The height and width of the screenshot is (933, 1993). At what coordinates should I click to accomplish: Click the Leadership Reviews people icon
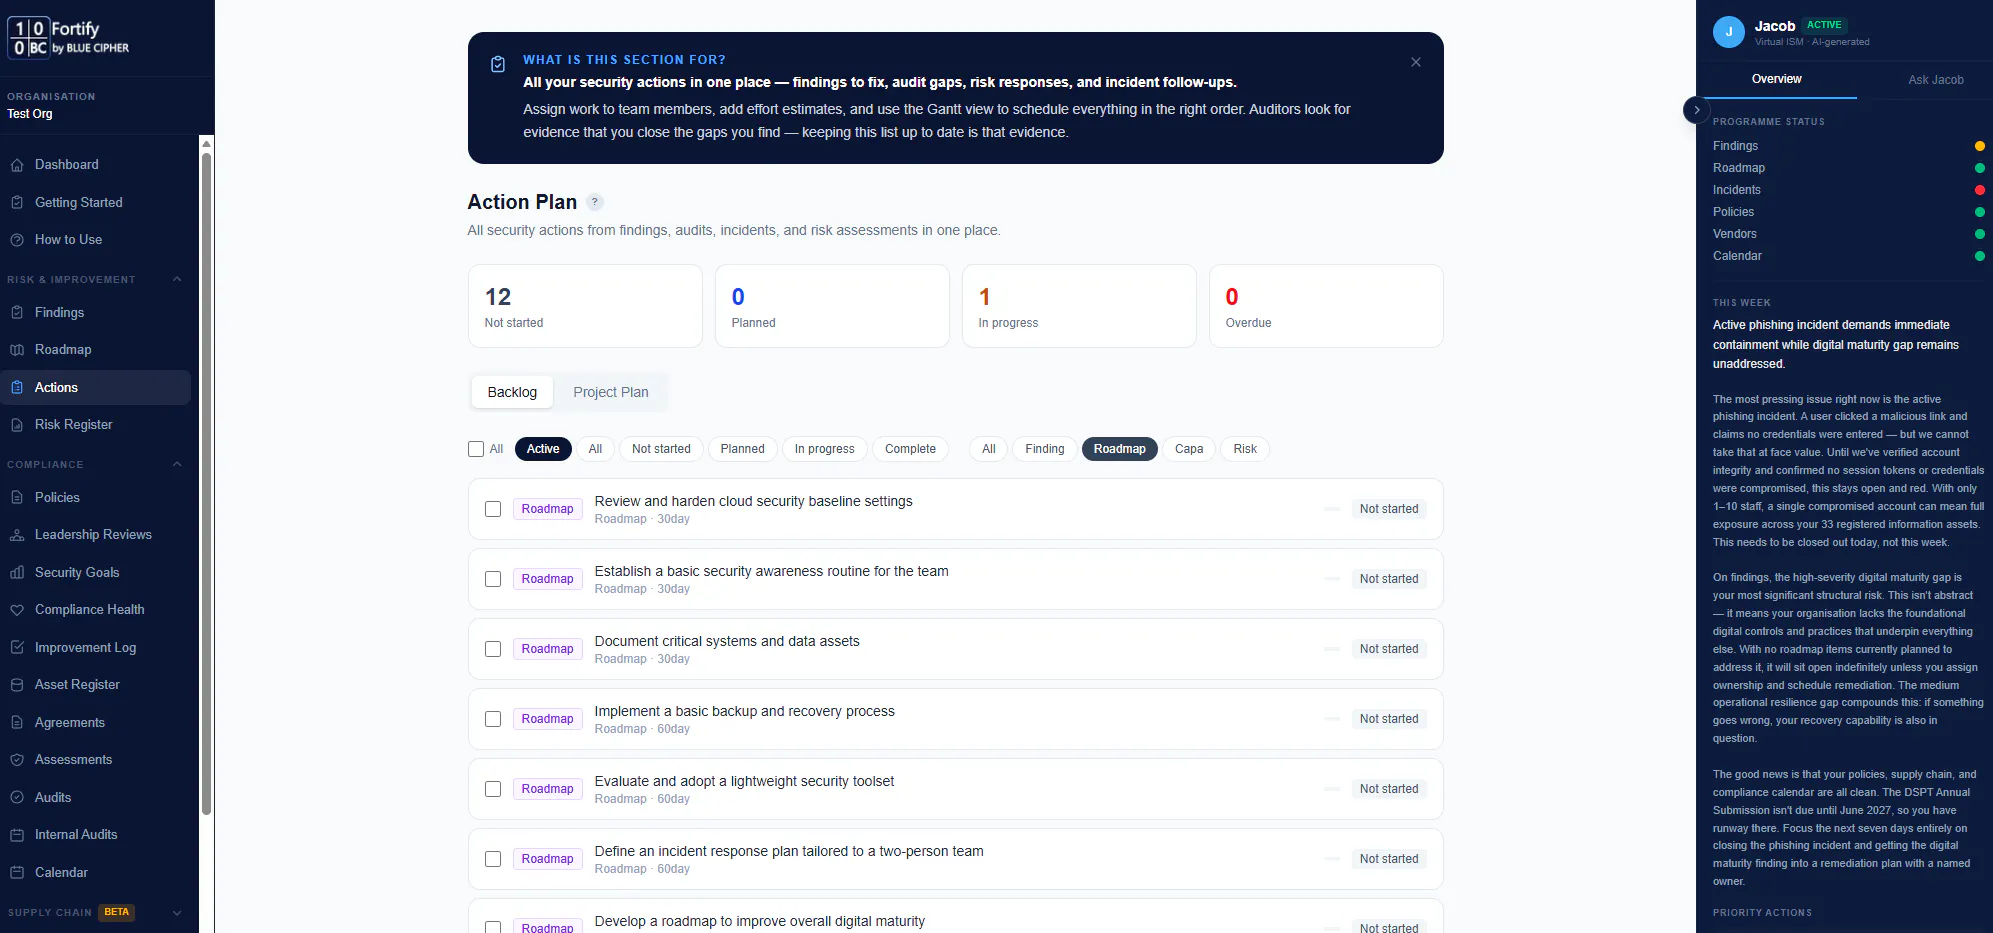coord(17,535)
